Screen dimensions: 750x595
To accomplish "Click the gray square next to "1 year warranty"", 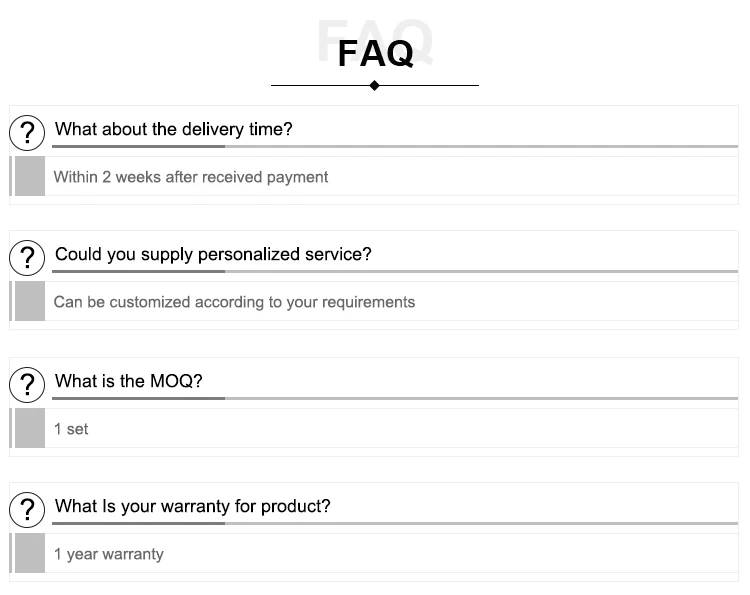I will (x=30, y=554).
